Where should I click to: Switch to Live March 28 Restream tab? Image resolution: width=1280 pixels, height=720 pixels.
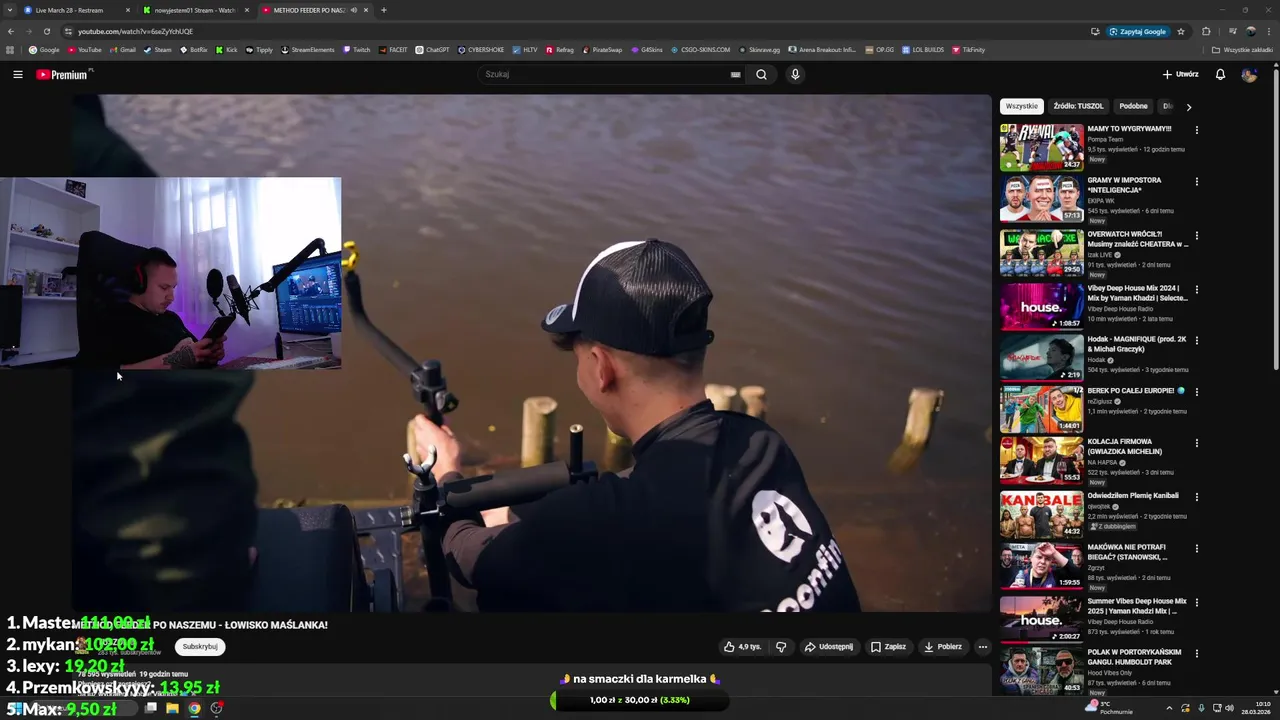(x=75, y=10)
